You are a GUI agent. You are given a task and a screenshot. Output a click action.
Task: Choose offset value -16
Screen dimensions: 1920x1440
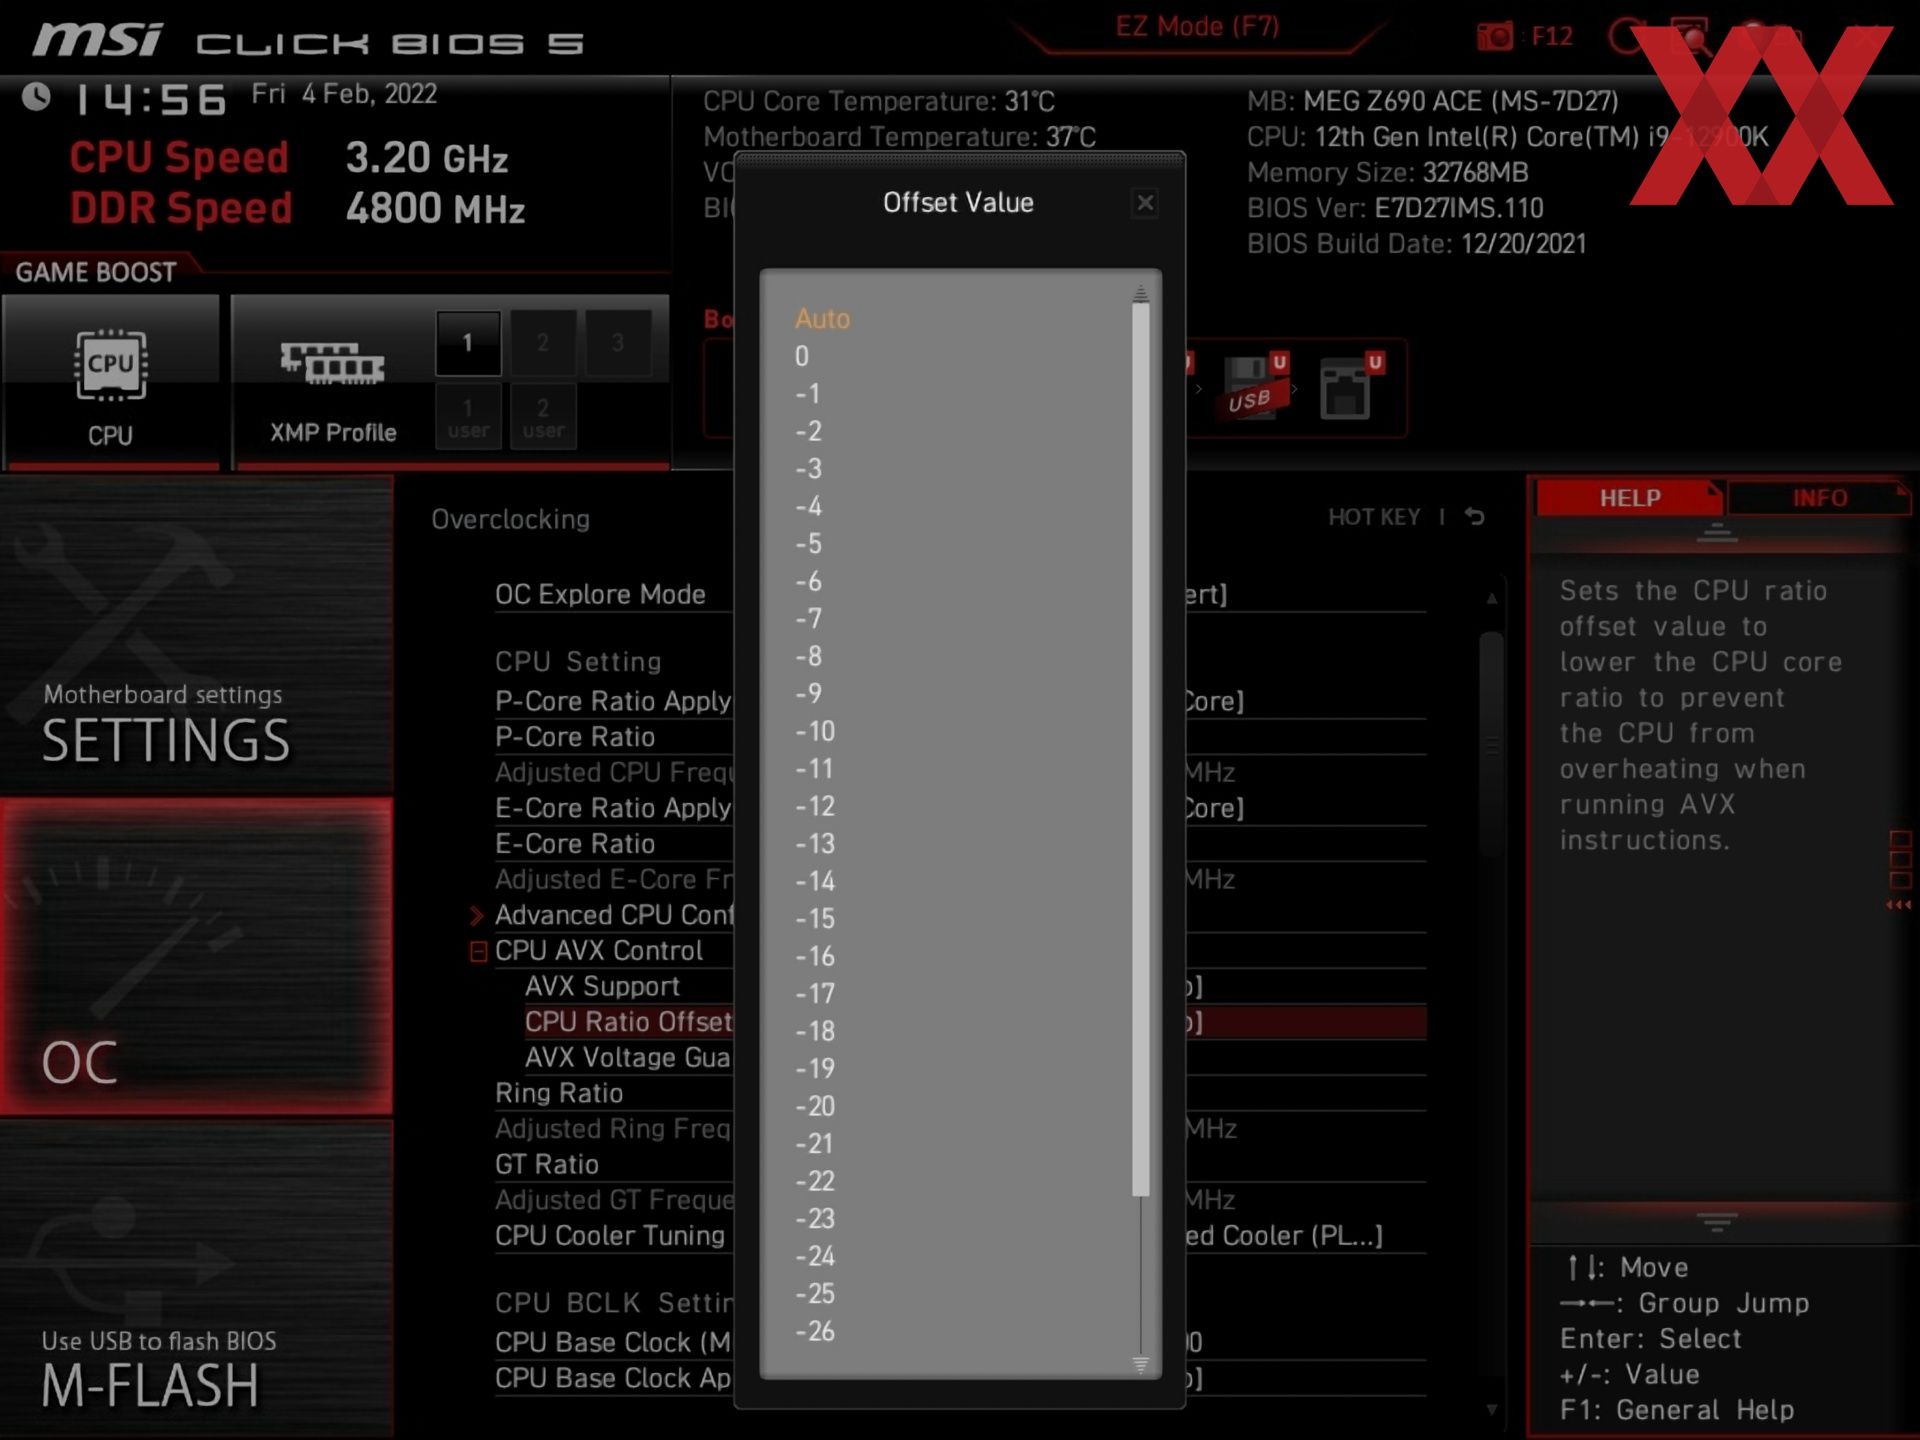point(815,956)
